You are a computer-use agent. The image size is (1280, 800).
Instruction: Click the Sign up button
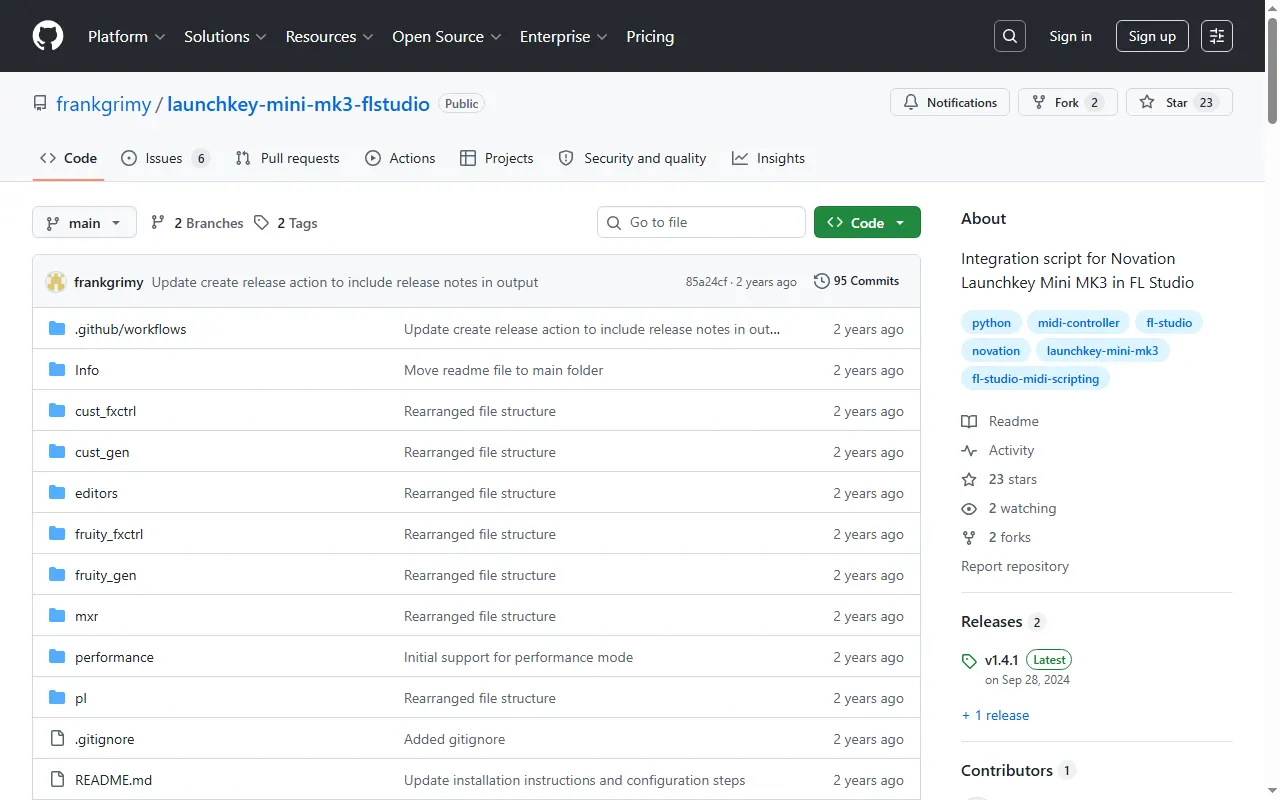1152,36
